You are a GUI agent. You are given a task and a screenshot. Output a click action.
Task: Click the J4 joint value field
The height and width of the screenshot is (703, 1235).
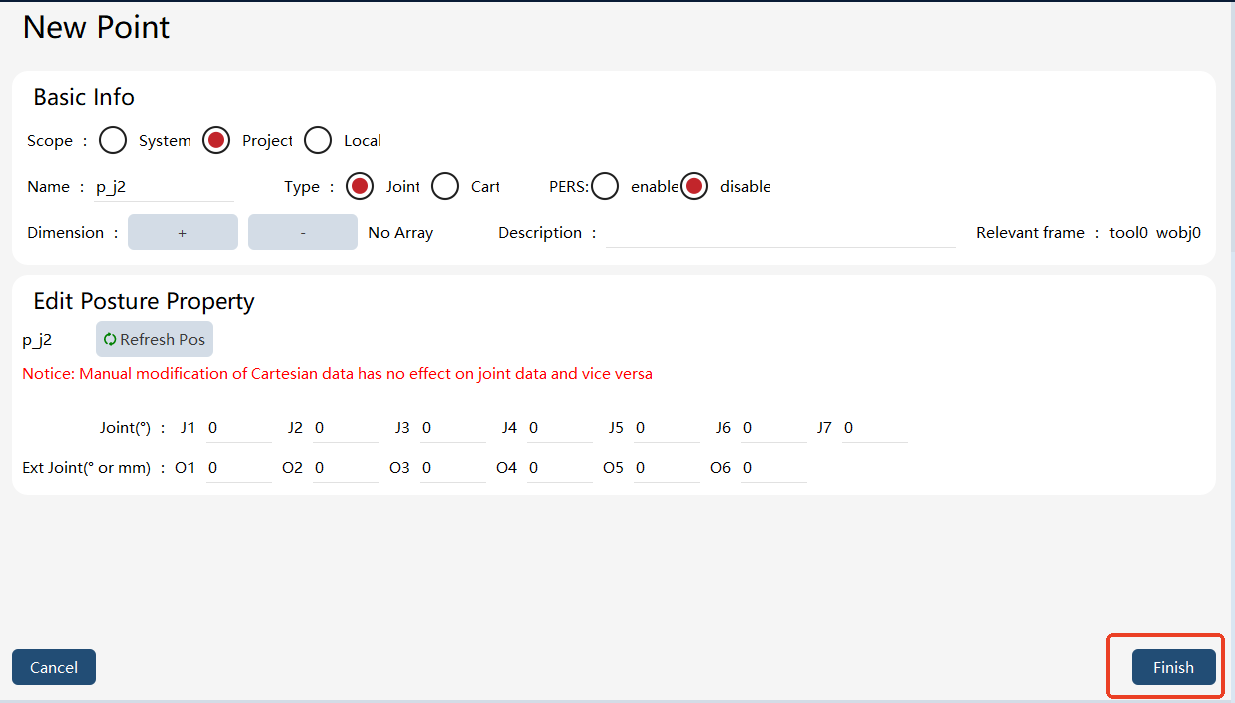coord(560,428)
